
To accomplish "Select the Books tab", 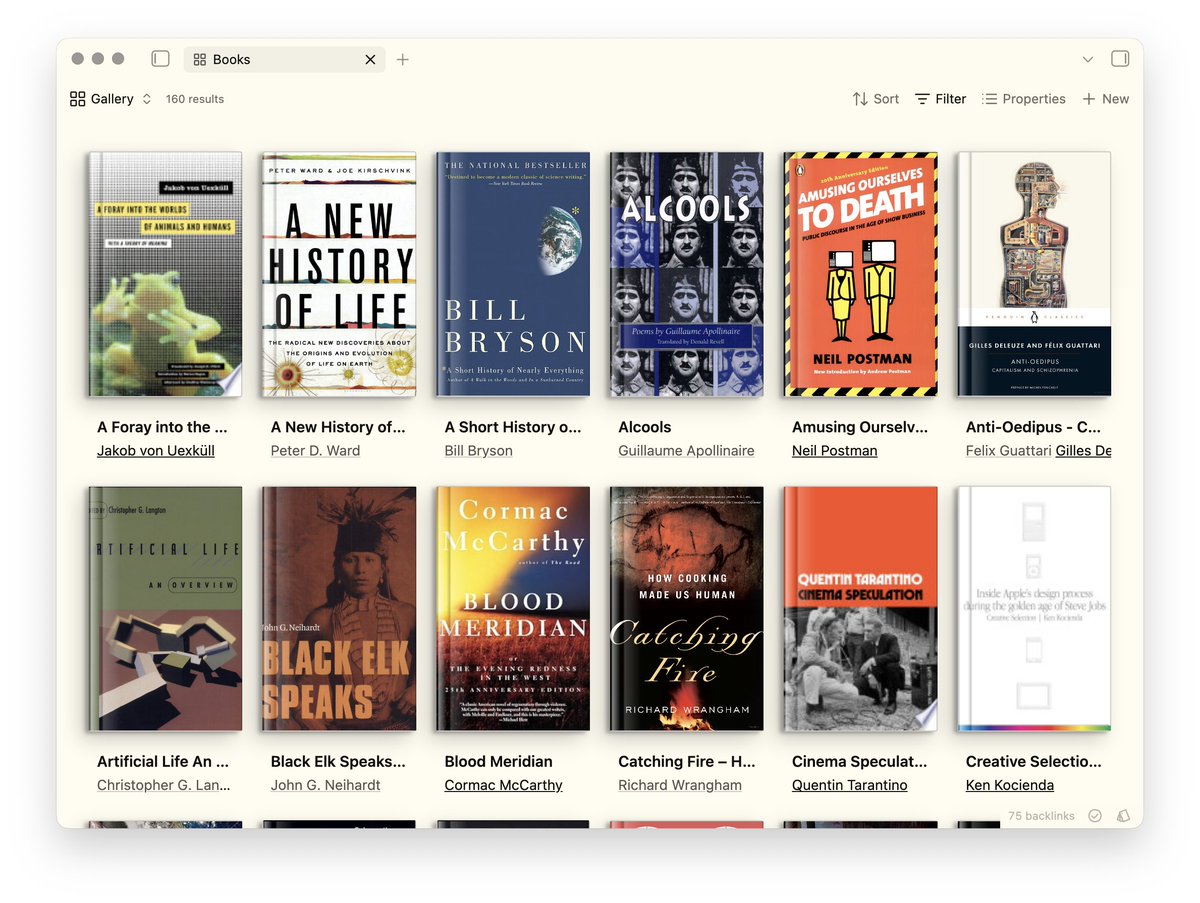I will tap(285, 60).
